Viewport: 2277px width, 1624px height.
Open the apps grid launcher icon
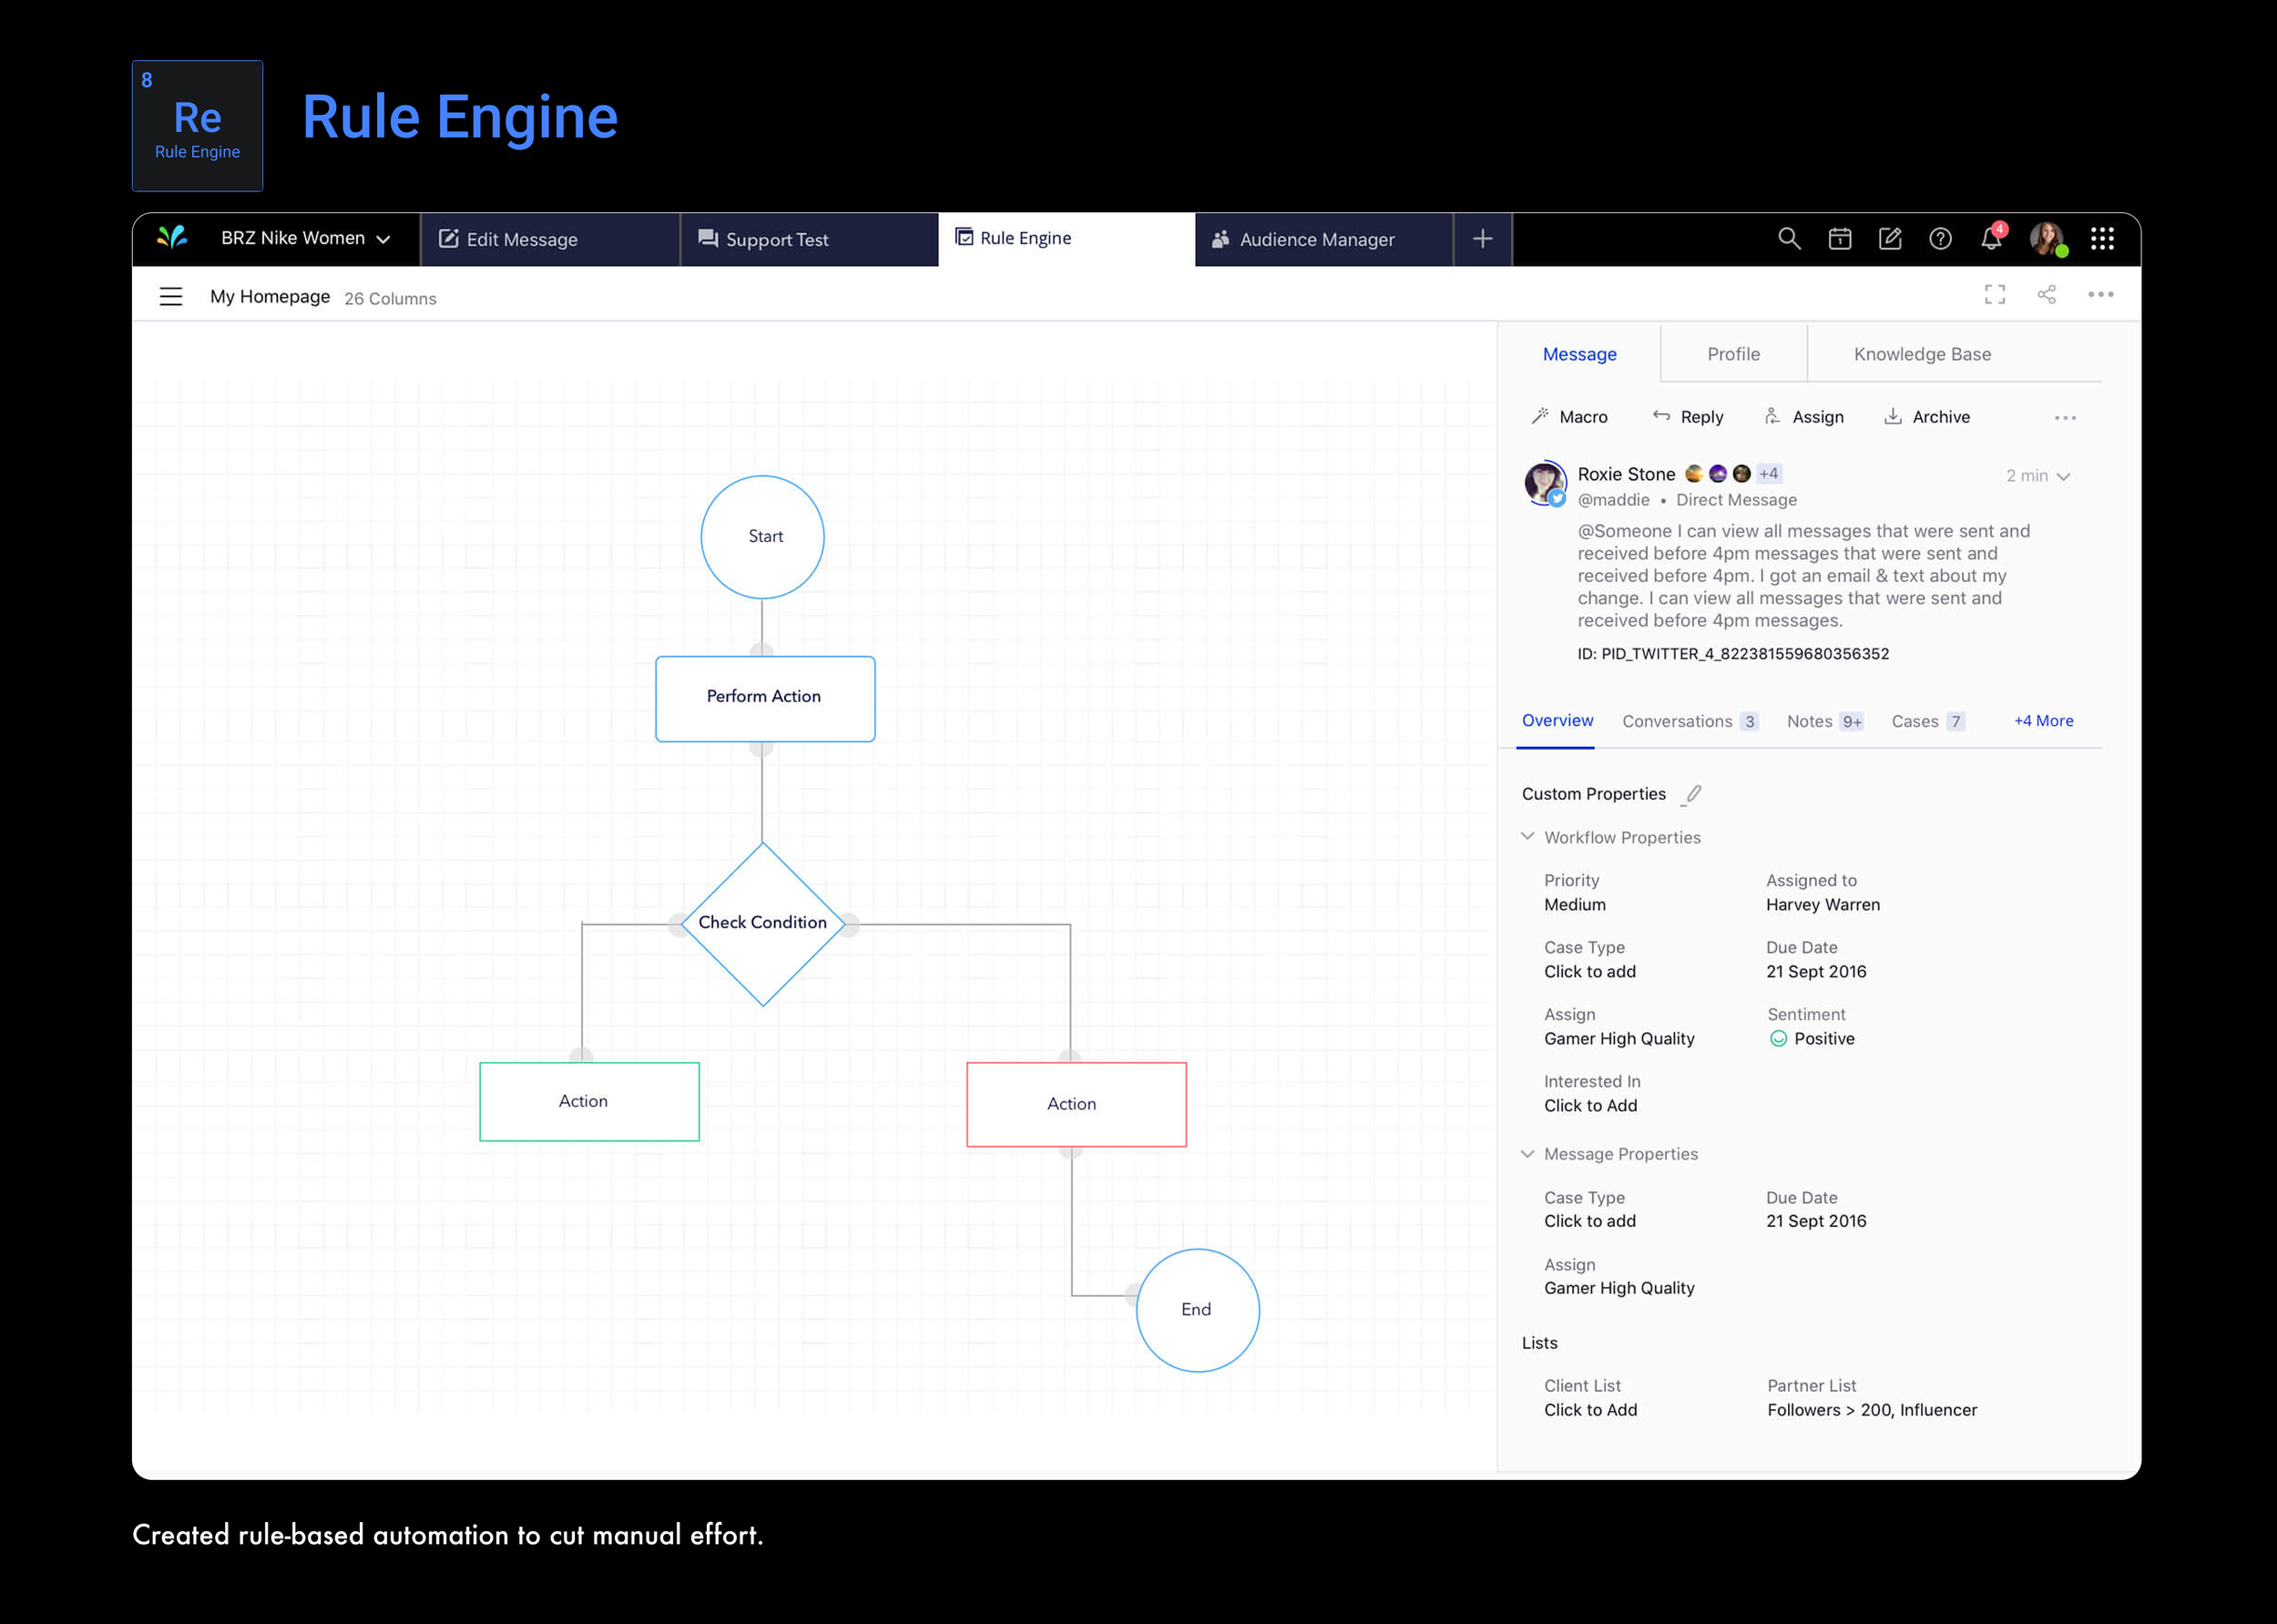click(x=2101, y=239)
